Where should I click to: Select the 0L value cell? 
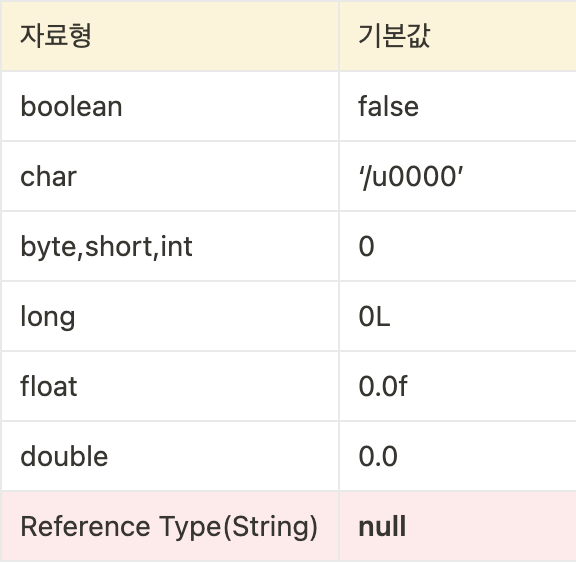(x=458, y=316)
